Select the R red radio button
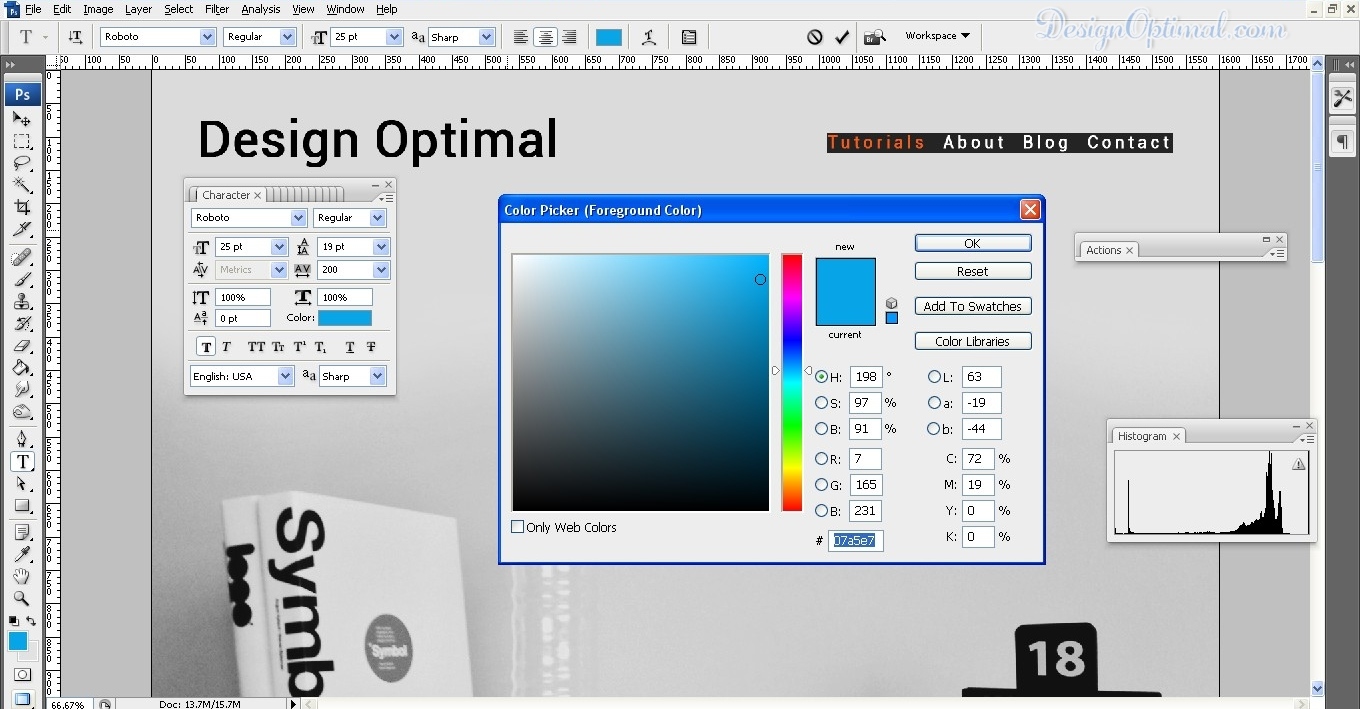 pos(822,459)
